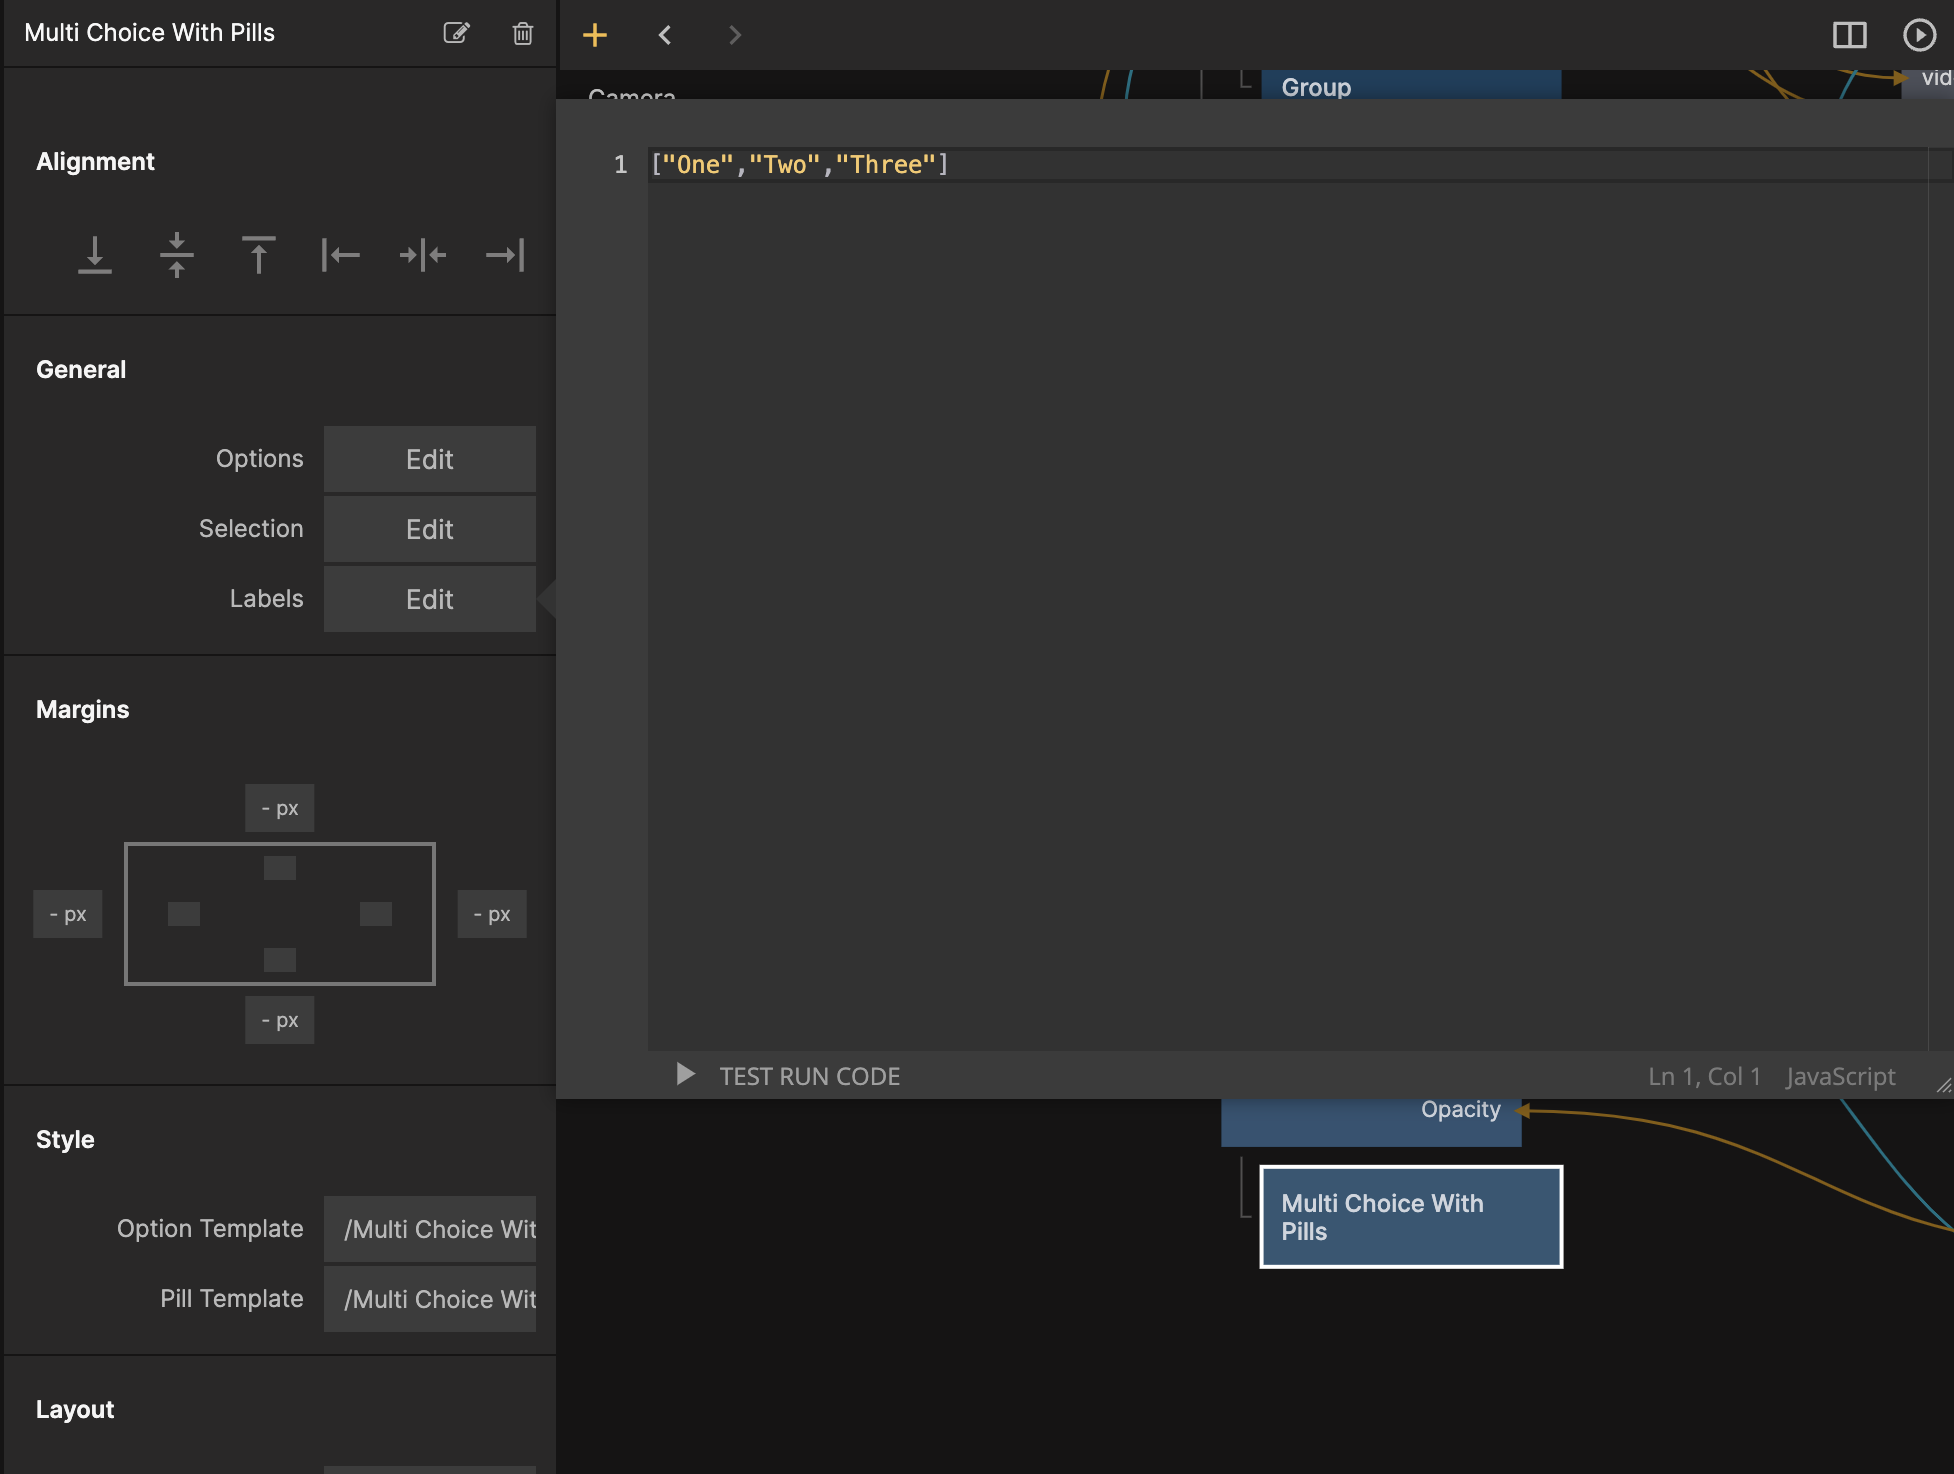The image size is (1954, 1474).
Task: Select the align-top alignment icon
Action: coord(258,255)
